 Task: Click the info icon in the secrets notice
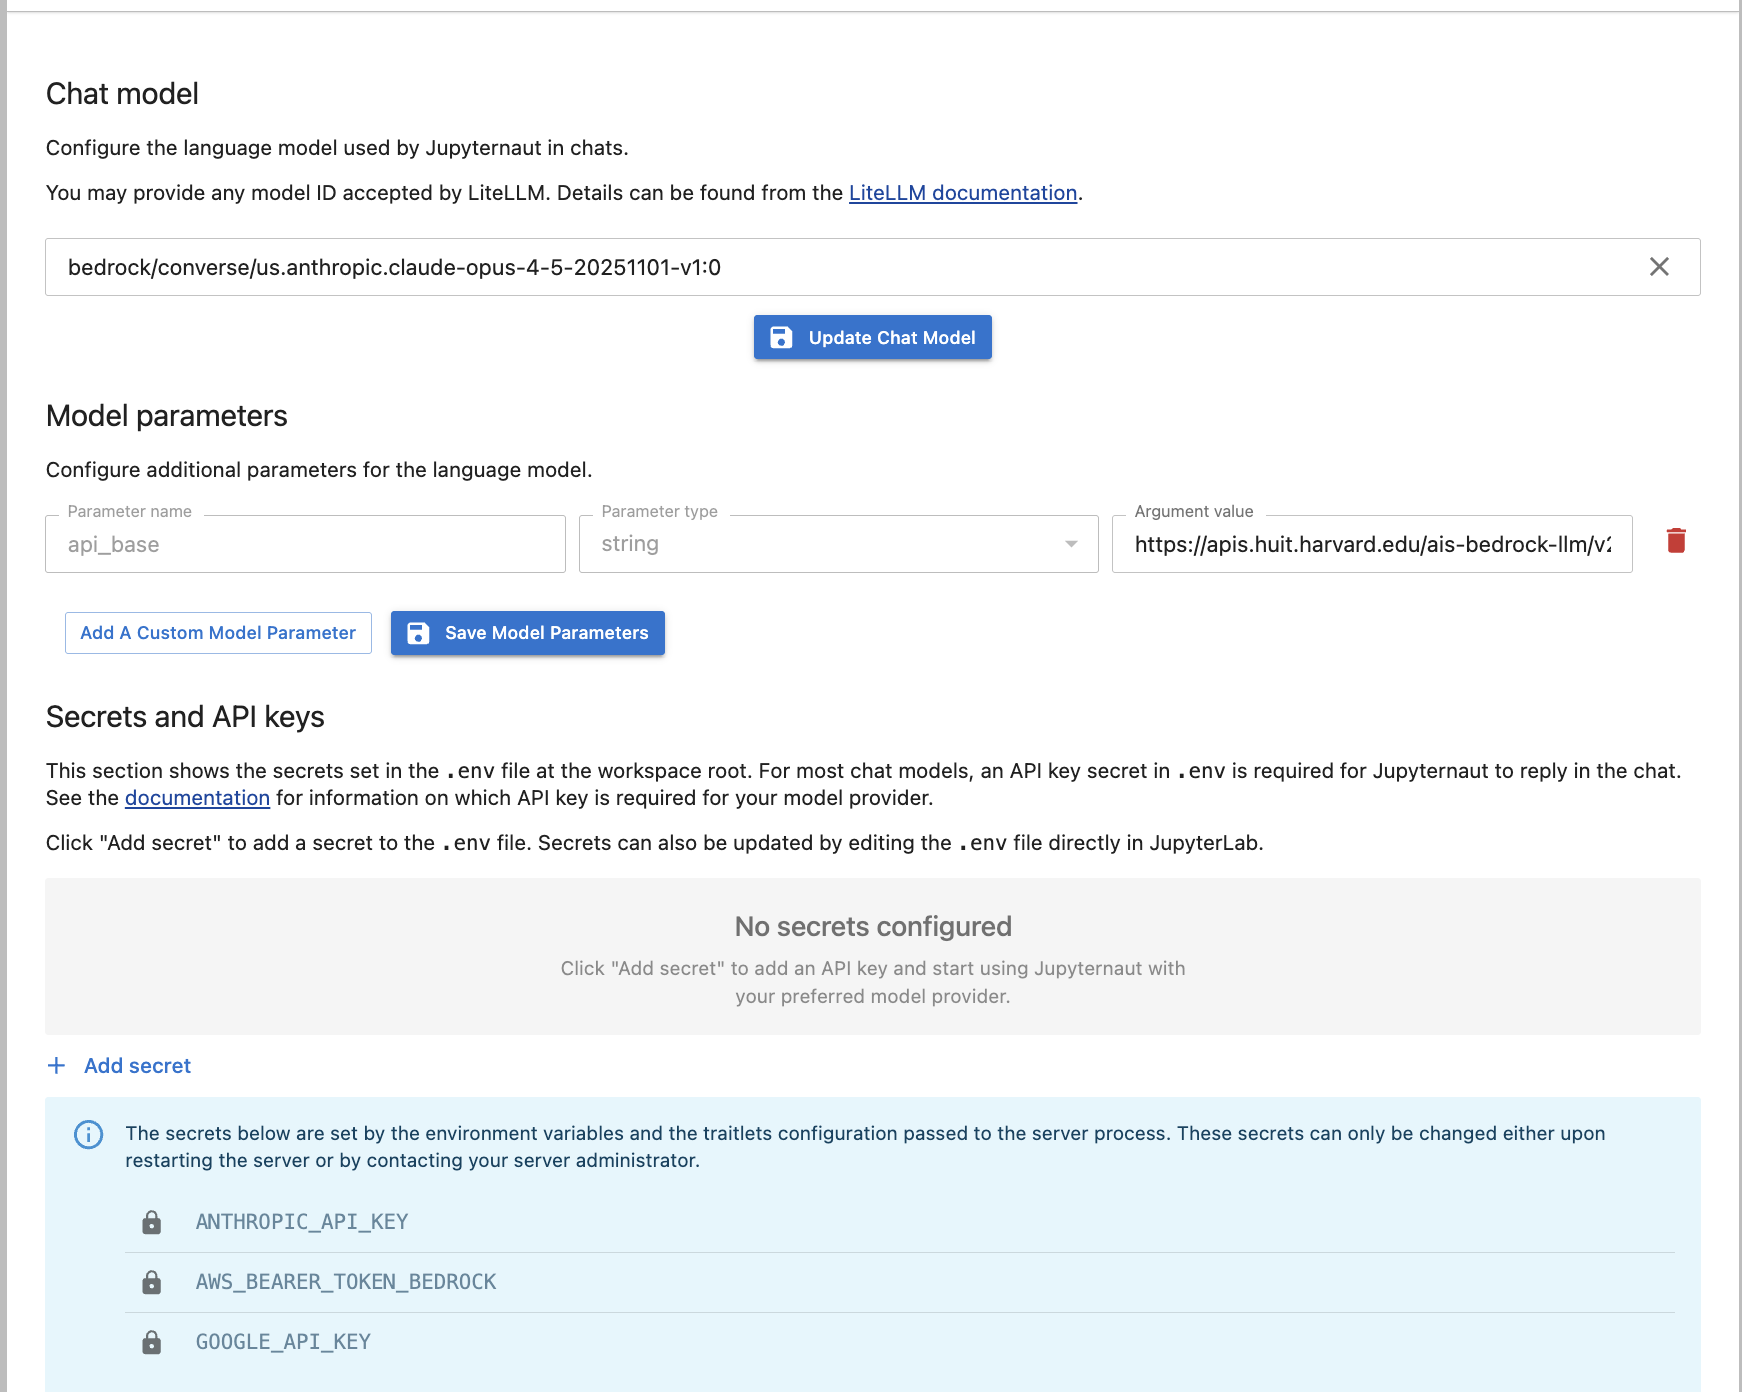(88, 1136)
